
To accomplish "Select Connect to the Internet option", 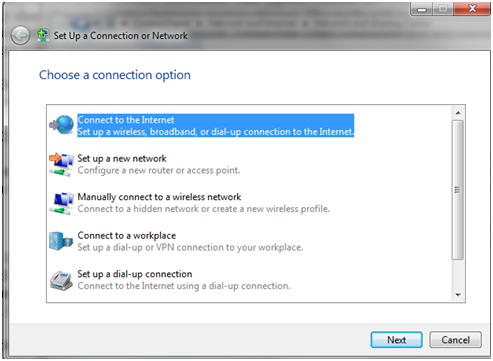I will pyautogui.click(x=216, y=126).
